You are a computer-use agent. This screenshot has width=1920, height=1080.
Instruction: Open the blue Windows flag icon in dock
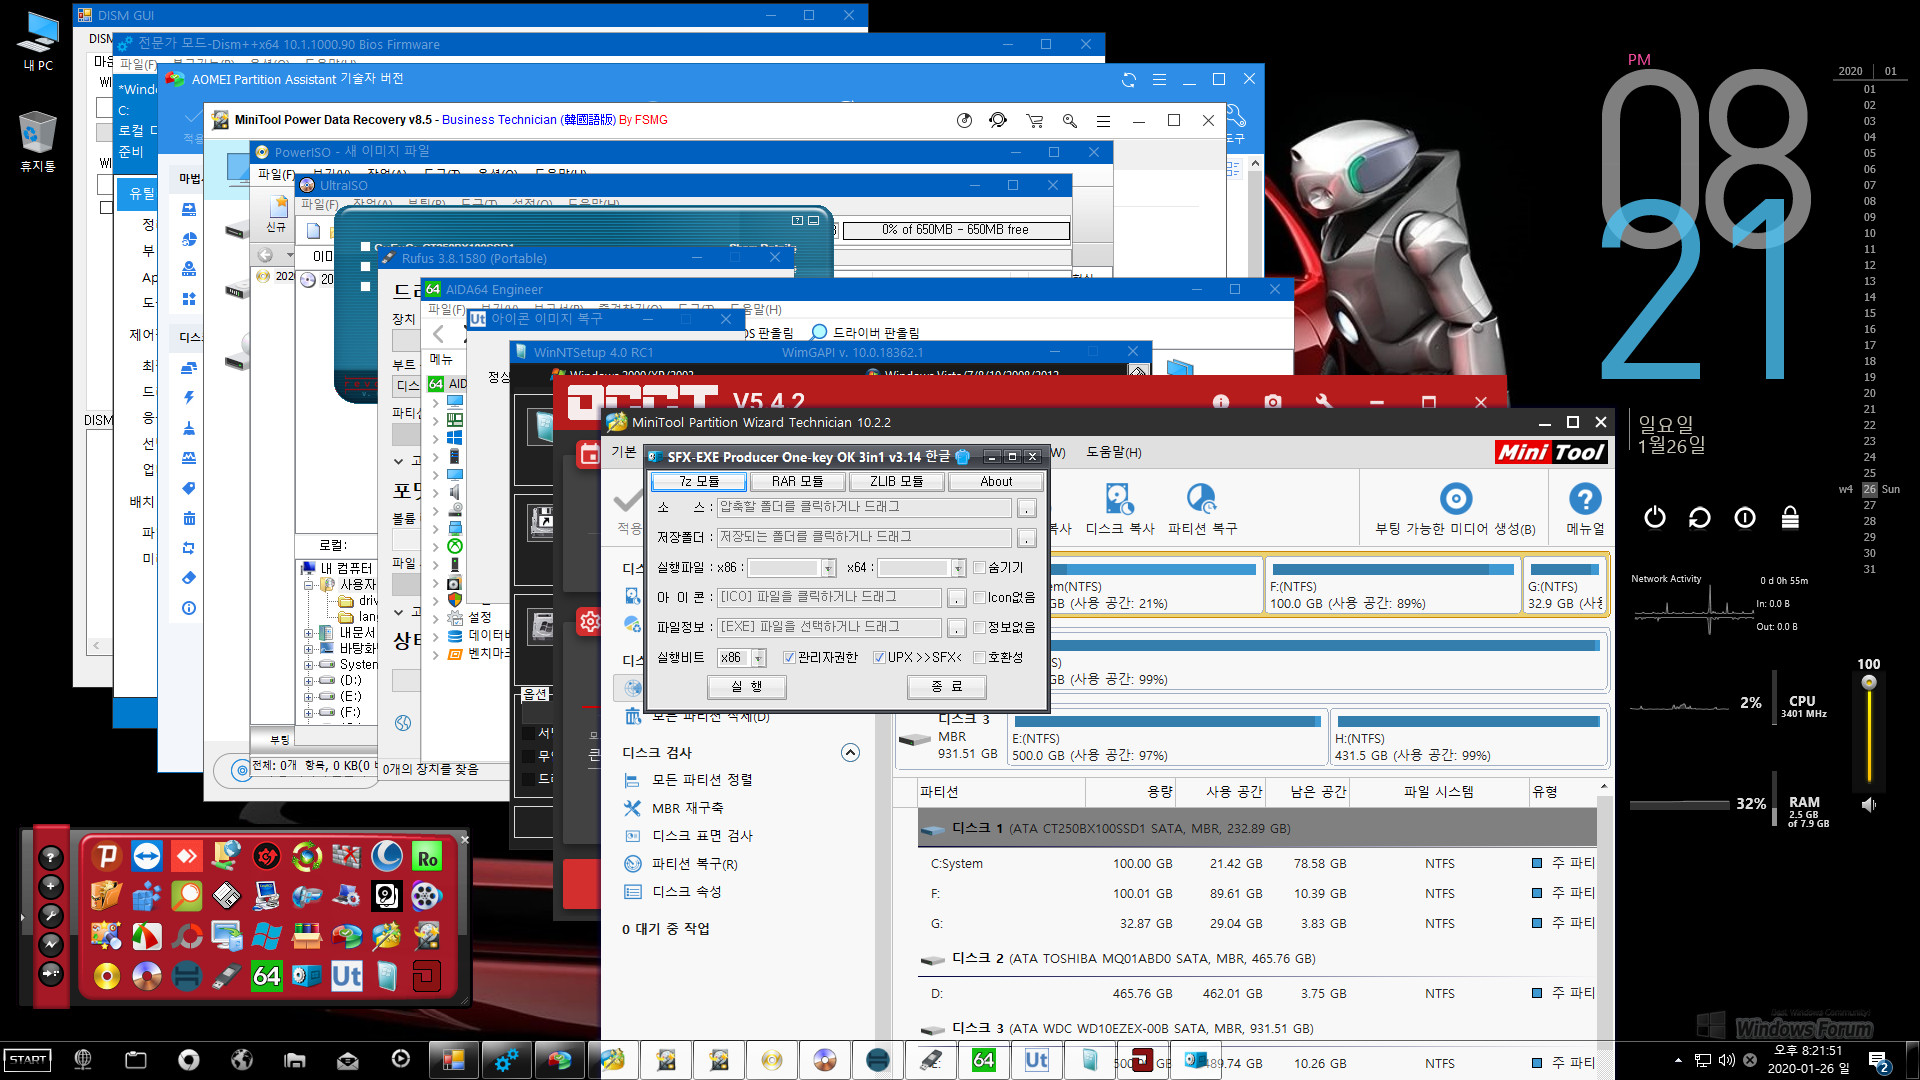click(267, 936)
